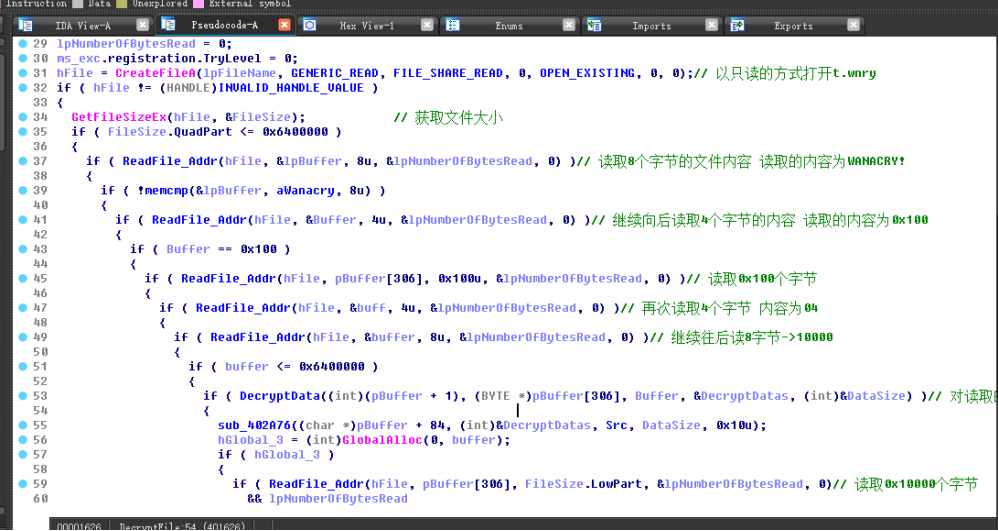Click the IDA View-A tab icon

25,25
